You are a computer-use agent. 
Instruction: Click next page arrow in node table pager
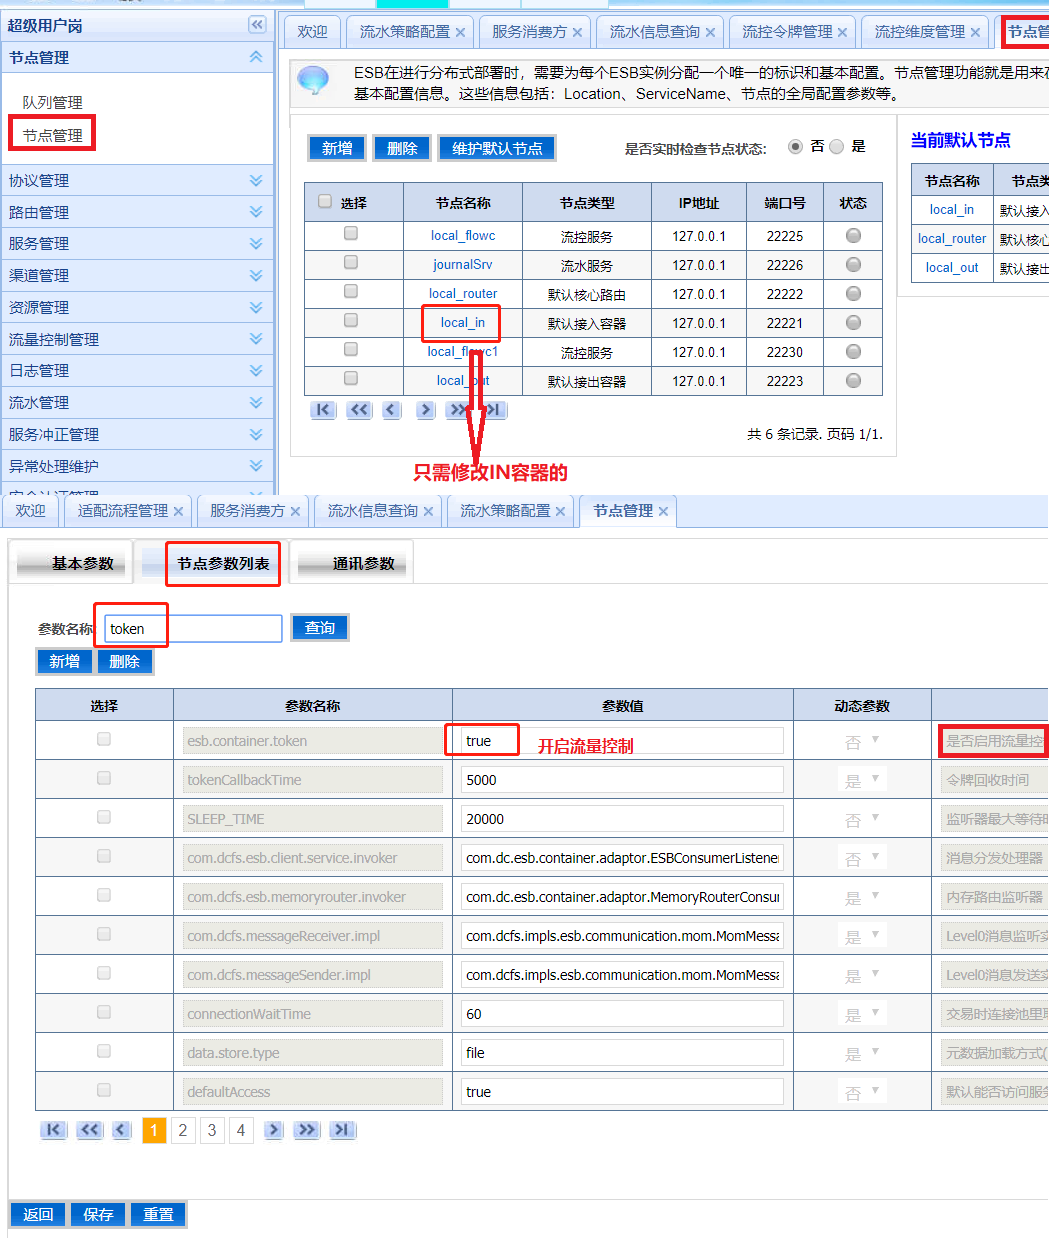[426, 410]
